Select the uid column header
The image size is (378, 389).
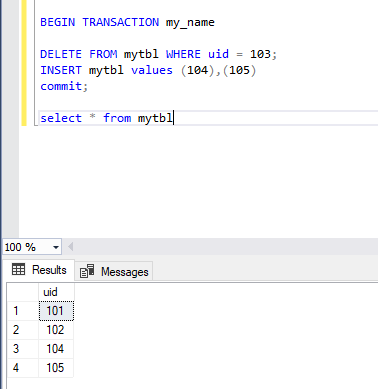point(56,292)
